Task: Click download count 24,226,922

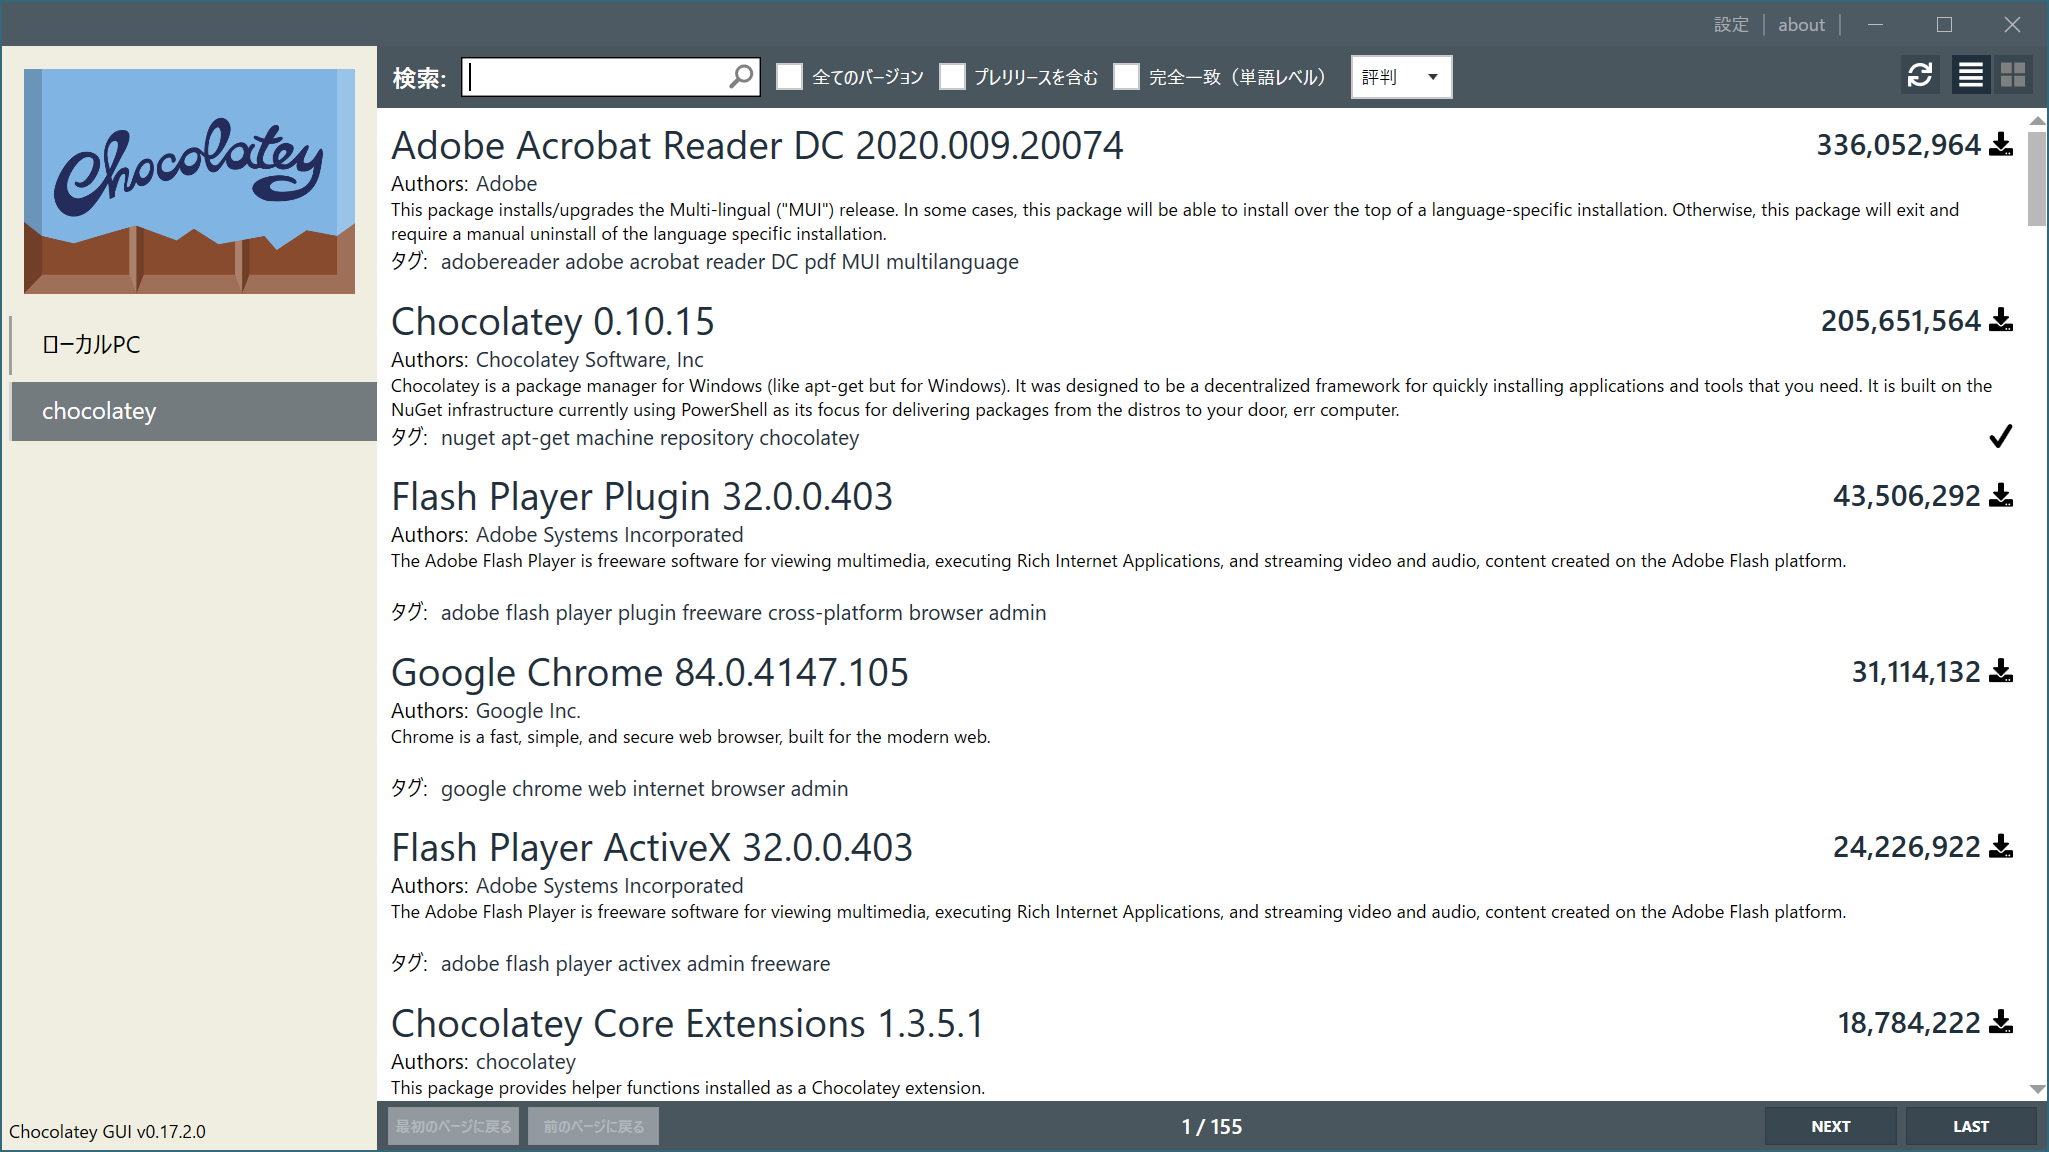Action: pos(1906,847)
